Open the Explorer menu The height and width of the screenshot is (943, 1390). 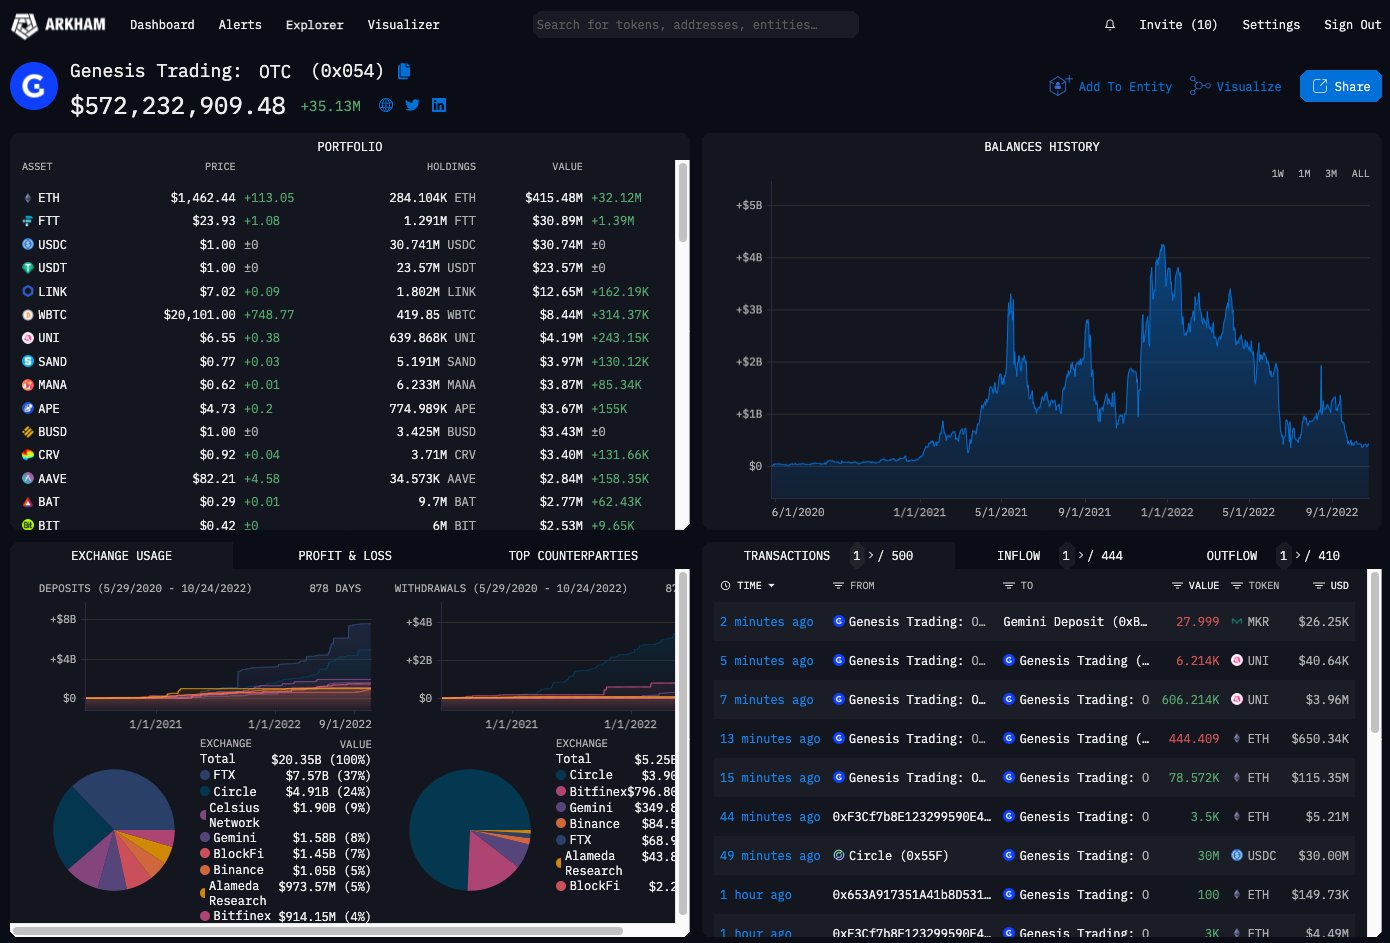(314, 25)
